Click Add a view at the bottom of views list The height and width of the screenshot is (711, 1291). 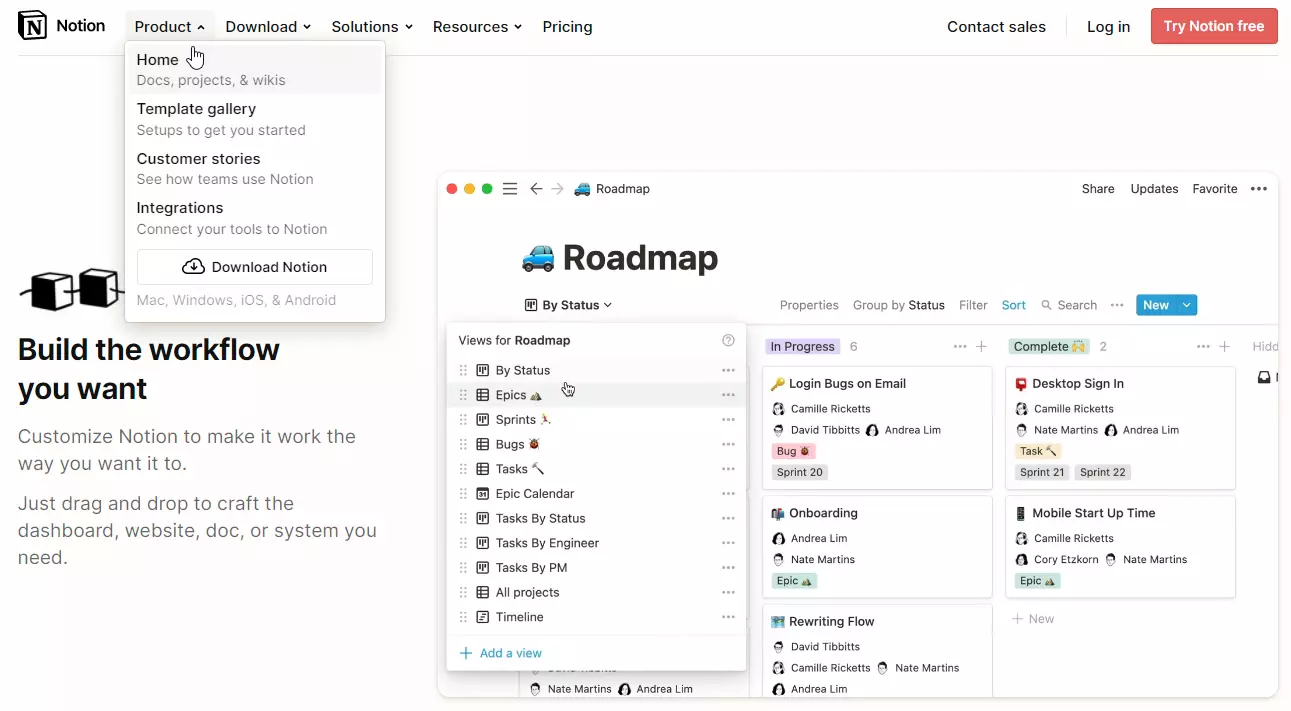click(x=500, y=653)
